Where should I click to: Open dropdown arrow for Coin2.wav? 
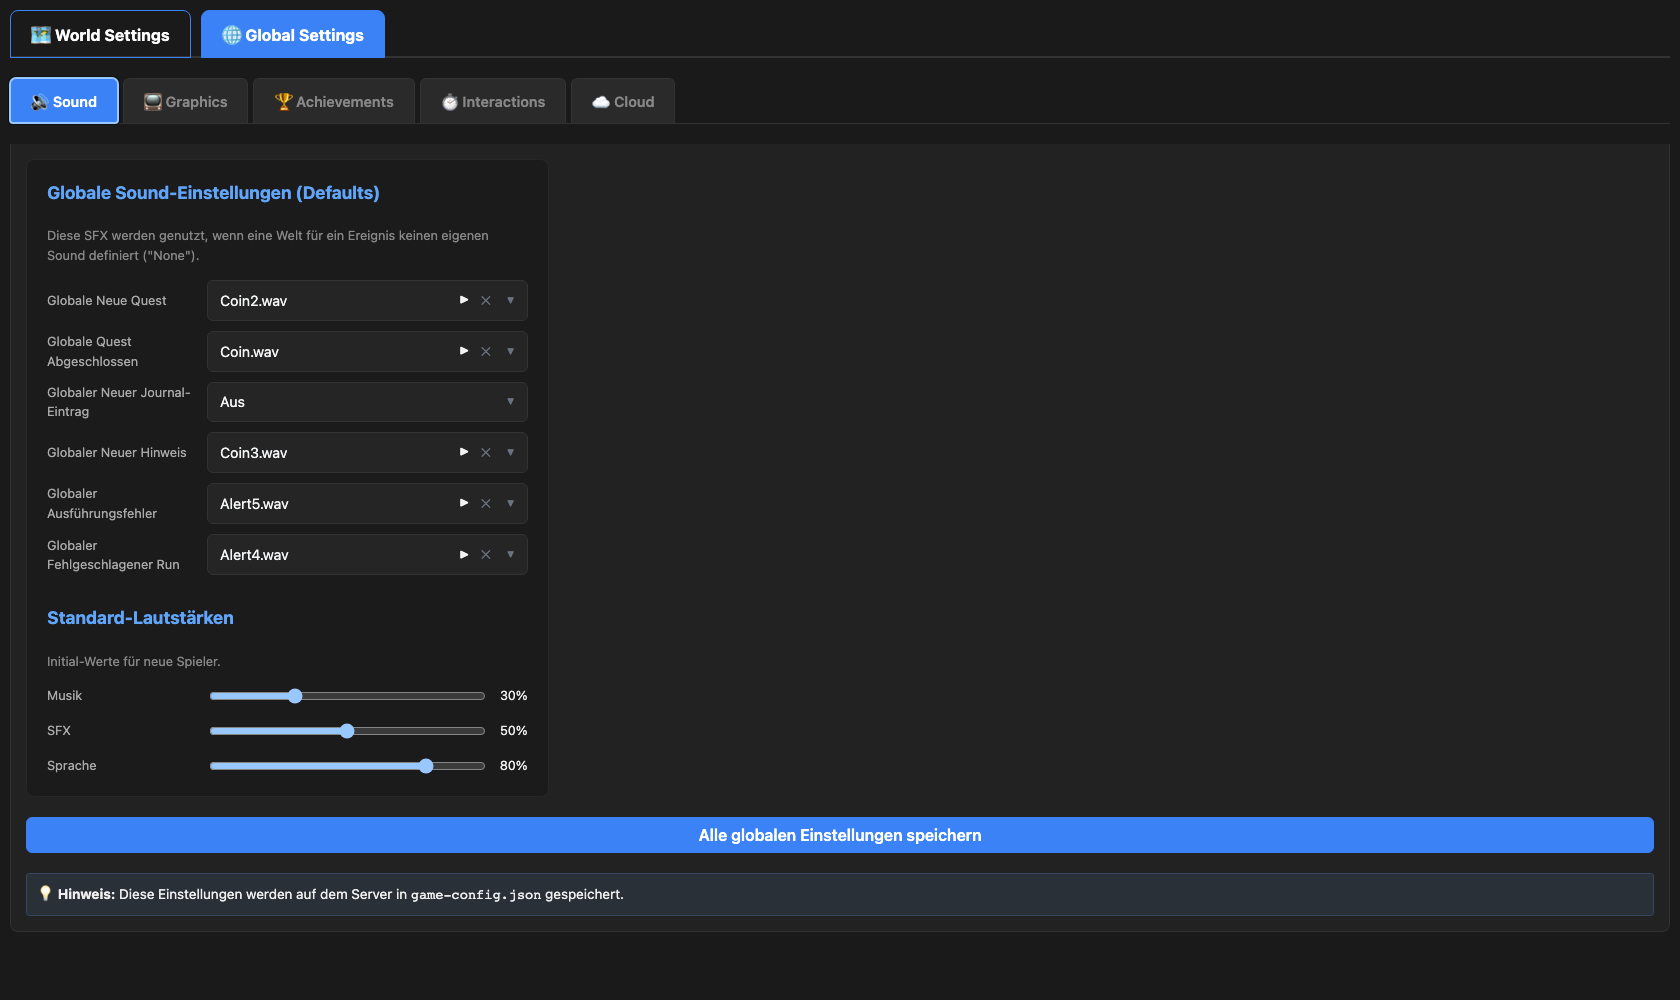coord(510,300)
